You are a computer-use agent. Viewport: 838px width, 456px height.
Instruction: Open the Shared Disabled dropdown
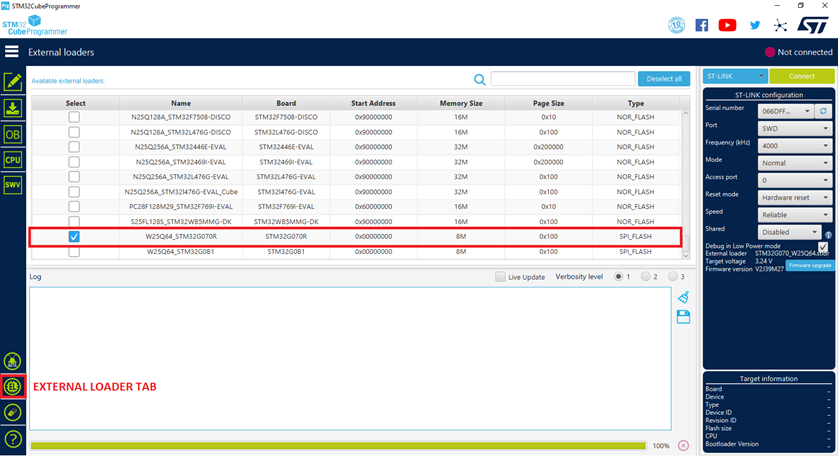(x=789, y=232)
